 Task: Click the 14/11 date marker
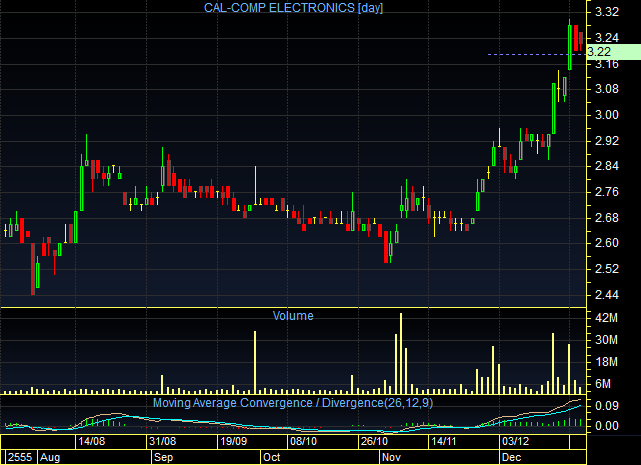[444, 441]
